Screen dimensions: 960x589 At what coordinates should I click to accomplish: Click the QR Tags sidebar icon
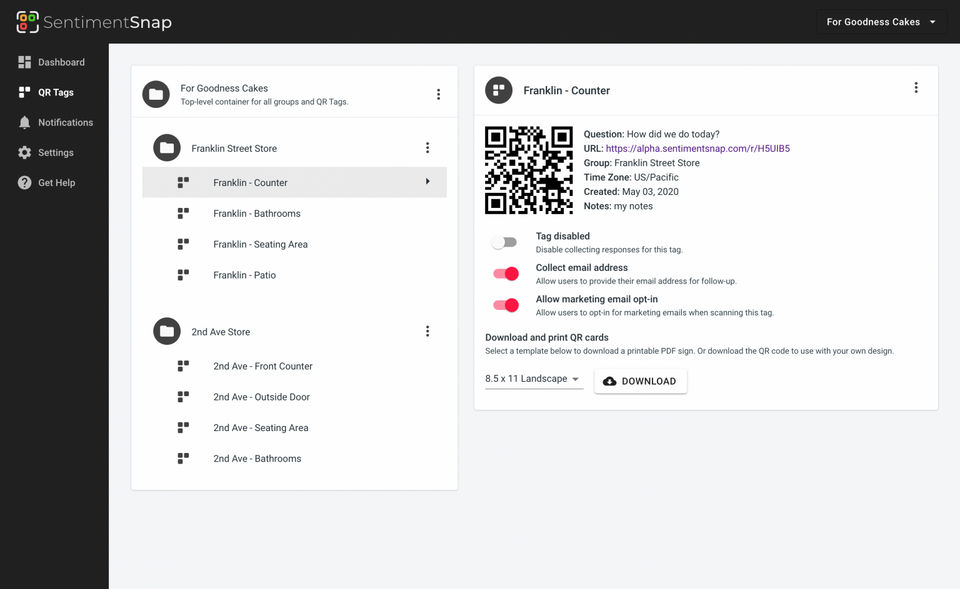25,92
